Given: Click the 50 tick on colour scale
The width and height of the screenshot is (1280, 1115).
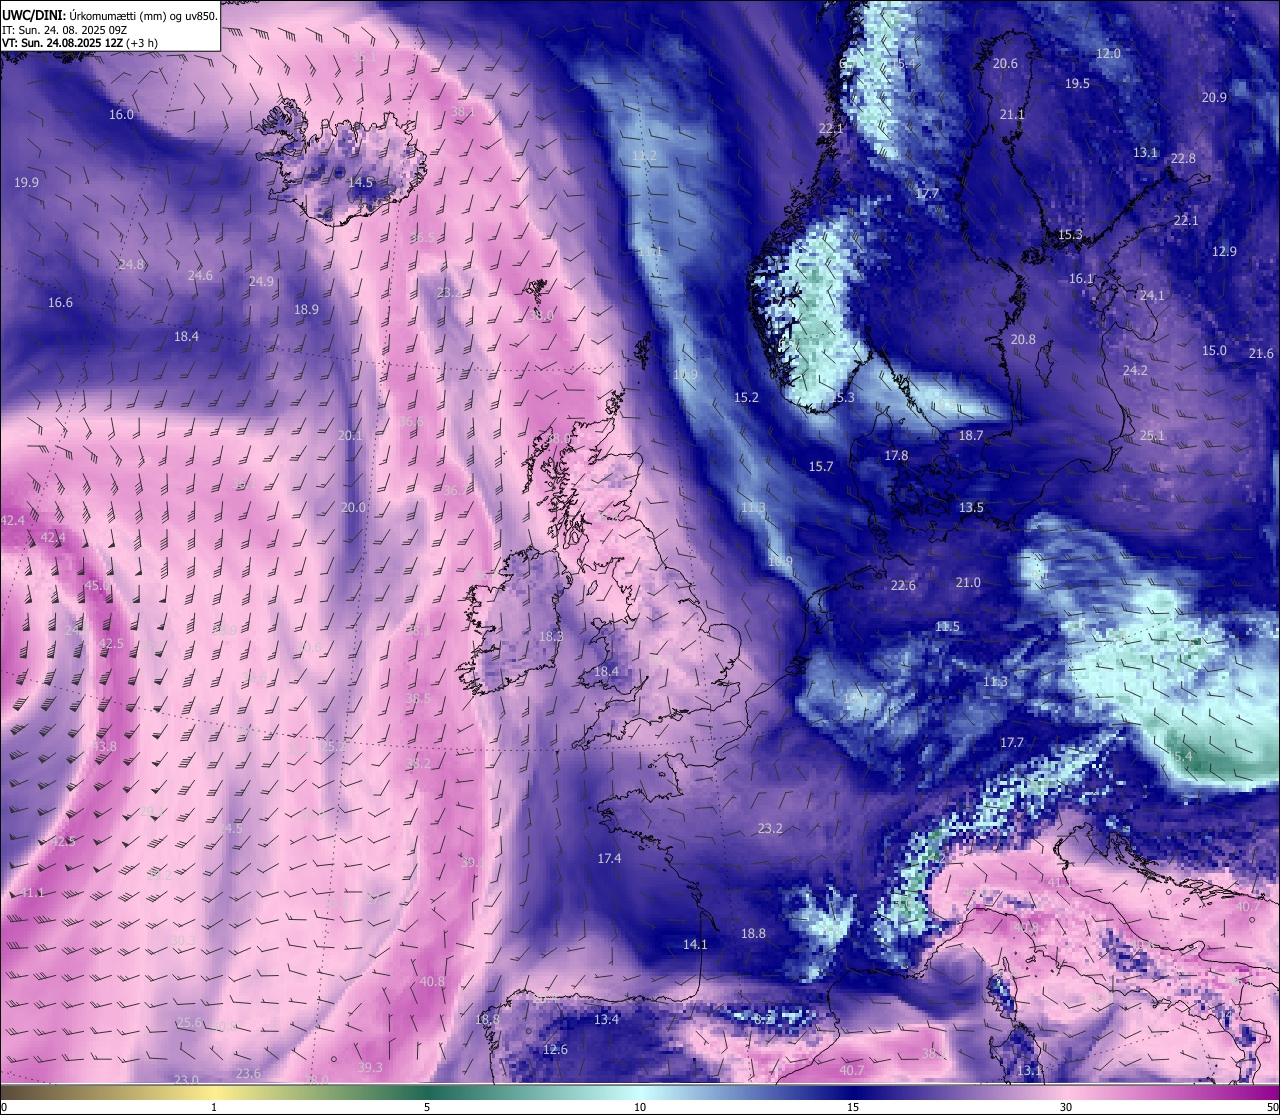Looking at the screenshot, I should [1272, 1107].
